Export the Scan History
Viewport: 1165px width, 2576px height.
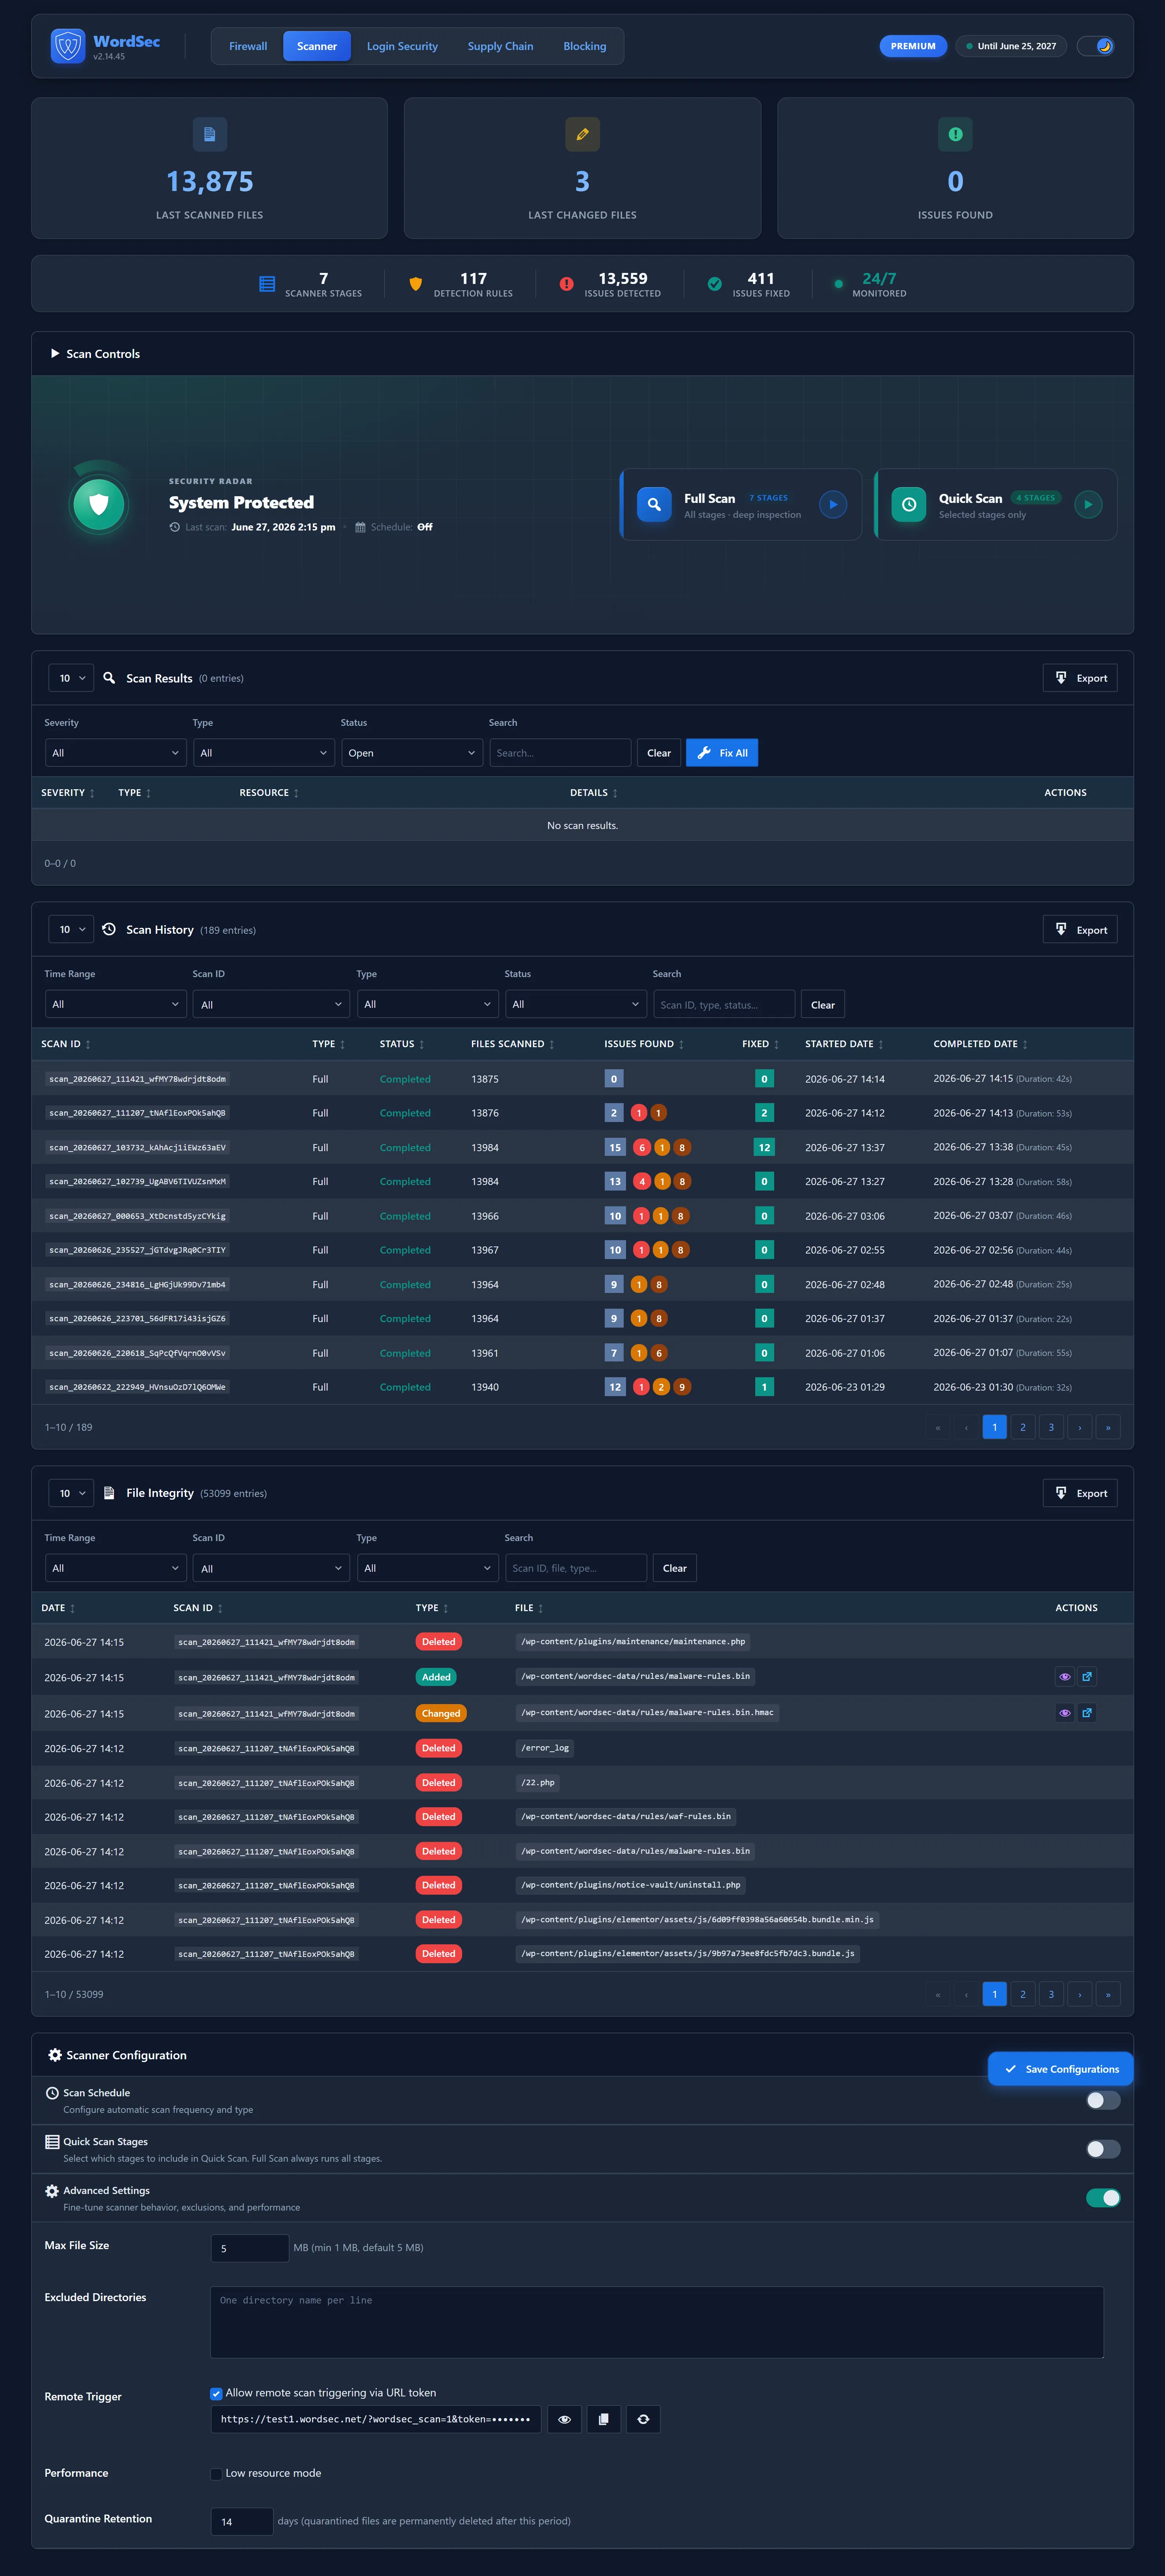tap(1080, 929)
